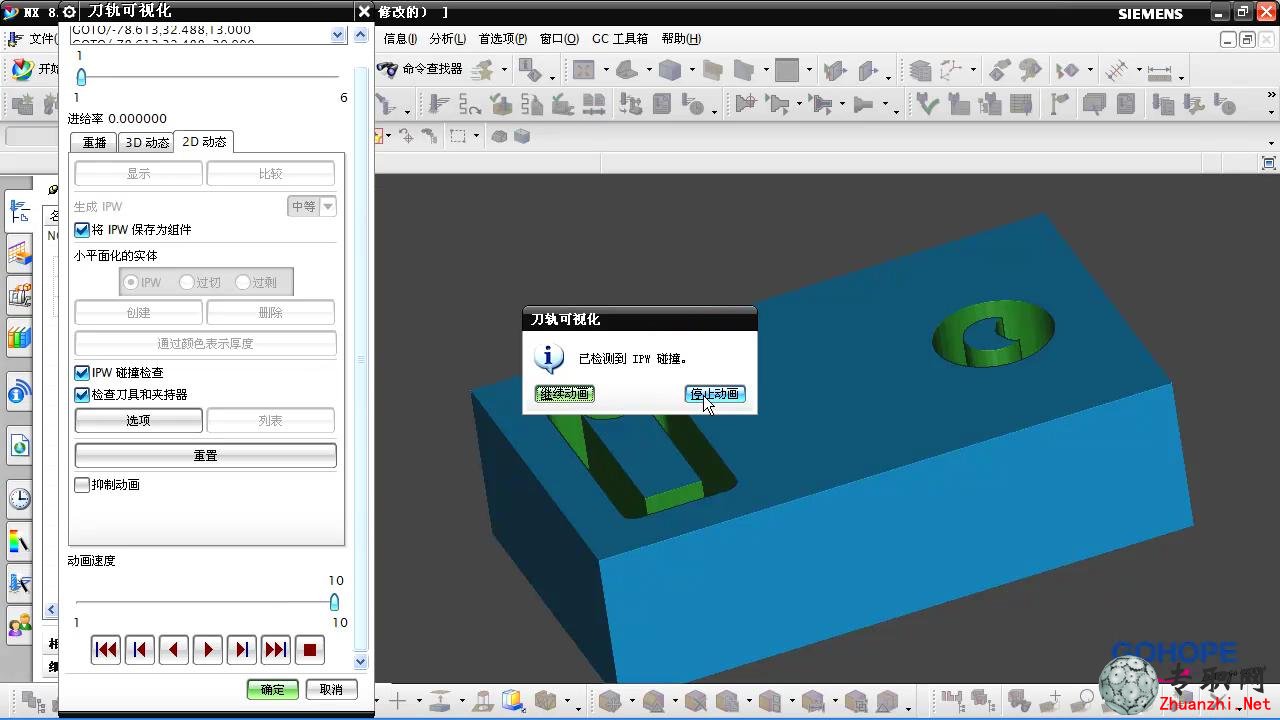Click the 重置 reset button
The height and width of the screenshot is (720, 1280).
click(206, 455)
